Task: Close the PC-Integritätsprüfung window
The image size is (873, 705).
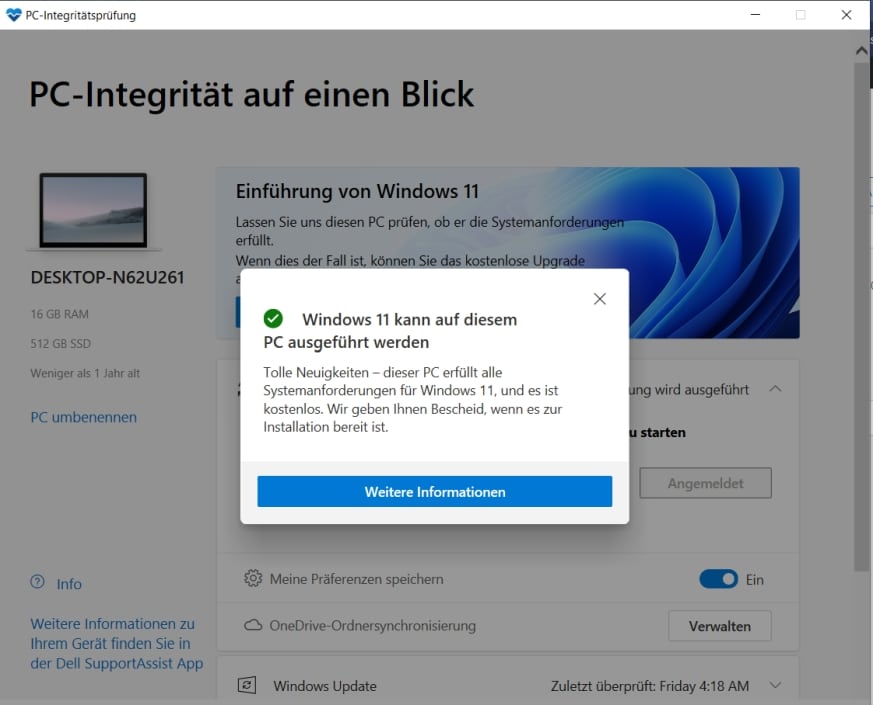Action: pos(846,14)
